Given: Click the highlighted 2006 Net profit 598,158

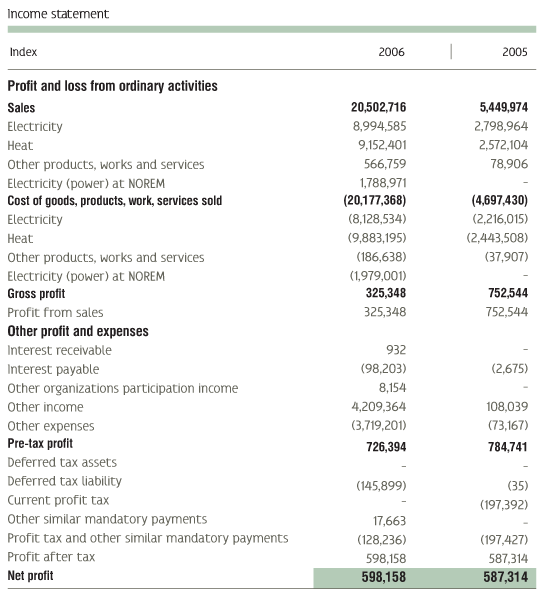Looking at the screenshot, I should (x=383, y=577).
